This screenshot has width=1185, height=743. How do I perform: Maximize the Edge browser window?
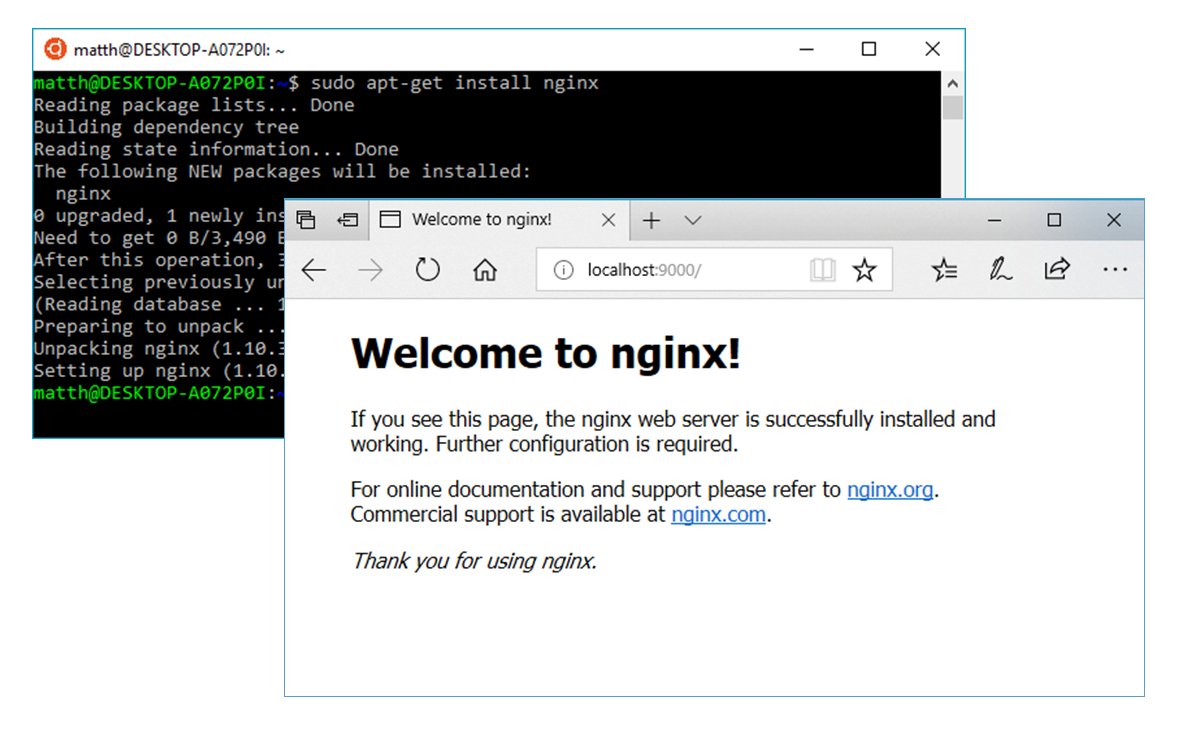1054,220
